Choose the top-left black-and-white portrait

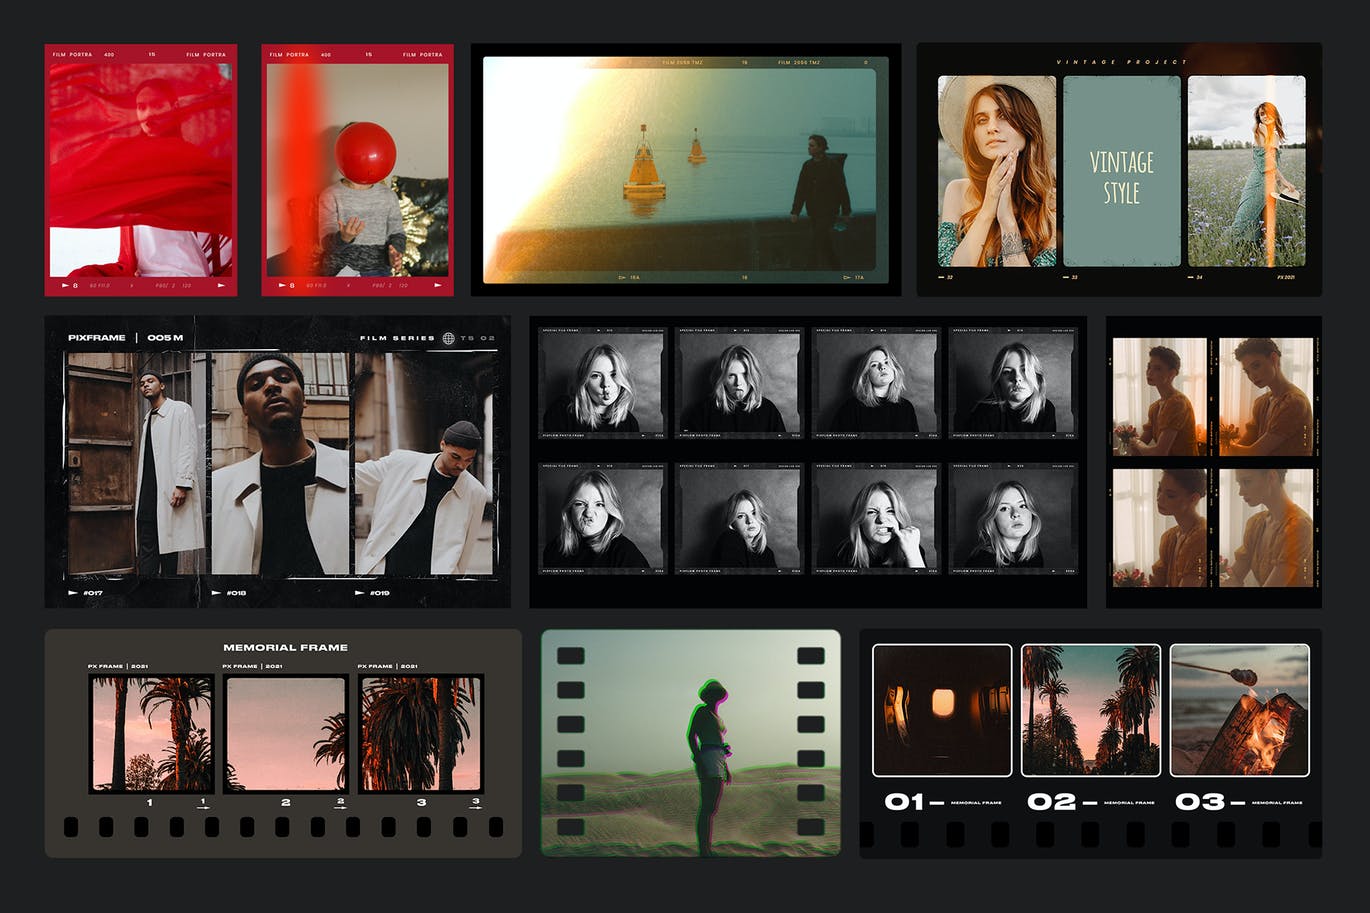point(601,383)
